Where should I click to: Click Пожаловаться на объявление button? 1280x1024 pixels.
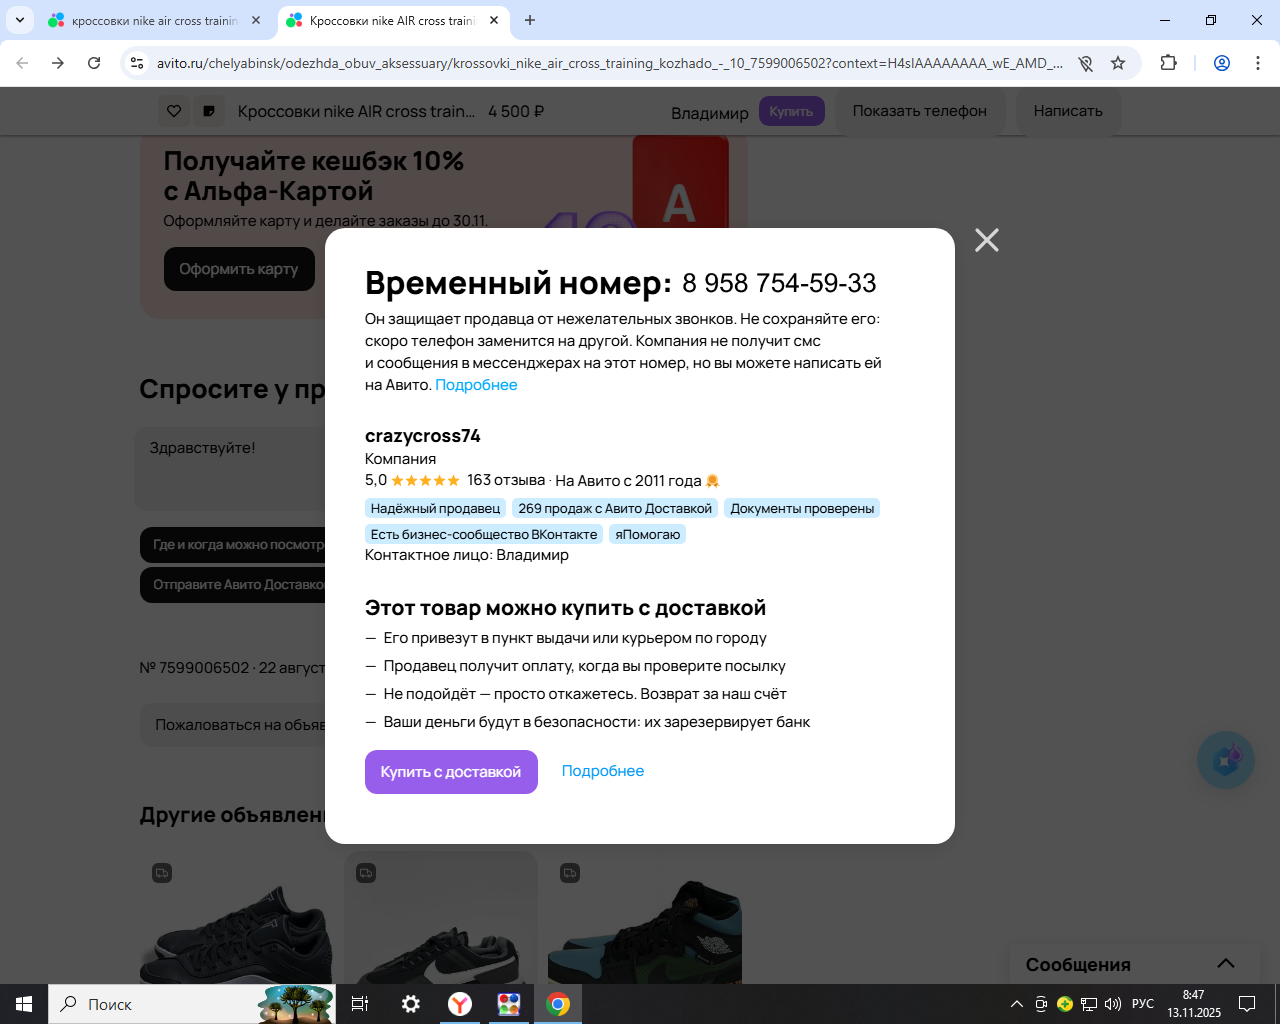pos(233,725)
